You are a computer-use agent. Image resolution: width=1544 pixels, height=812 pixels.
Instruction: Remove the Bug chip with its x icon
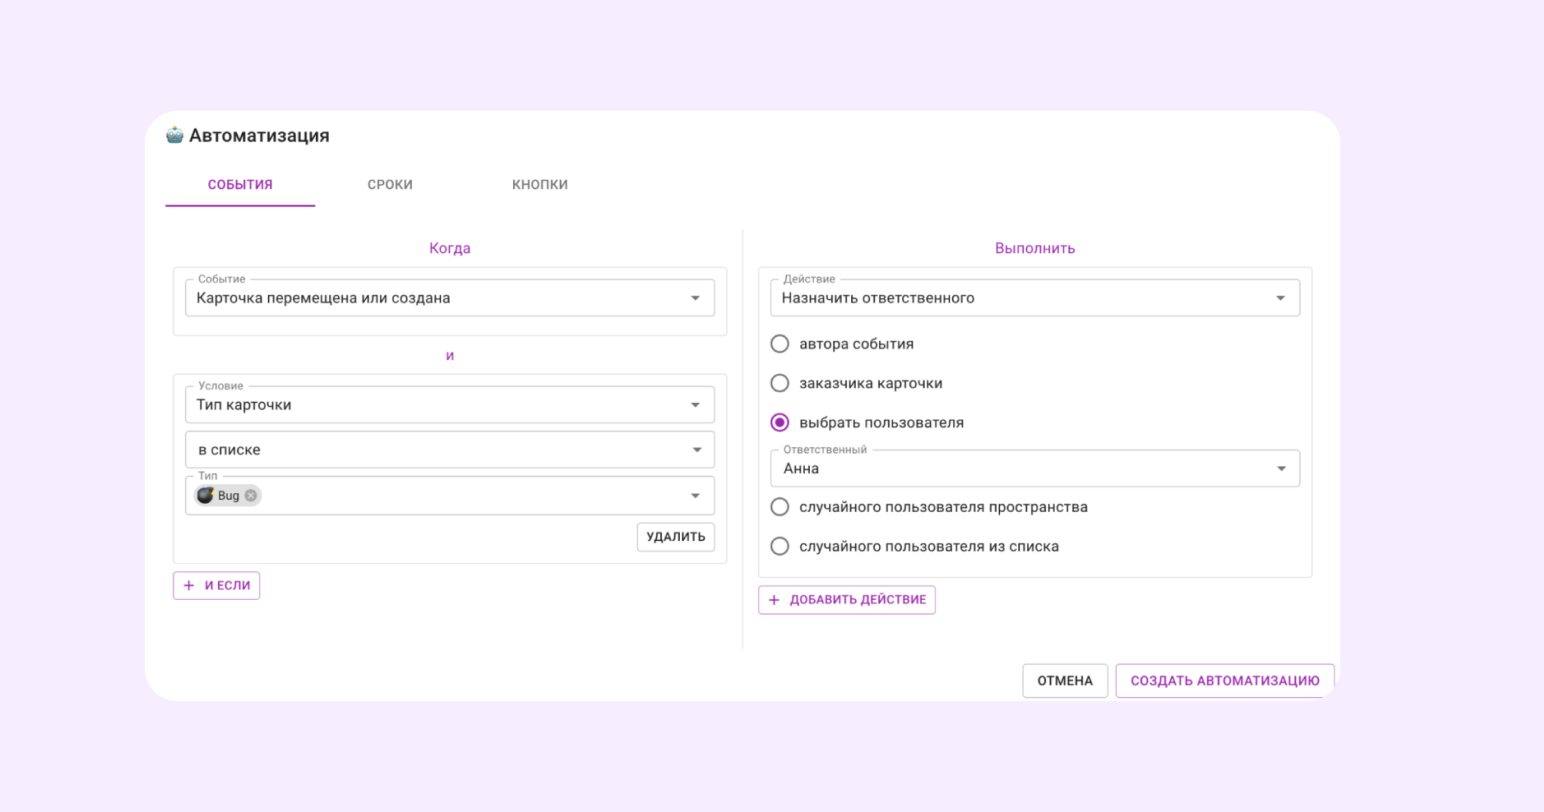[251, 496]
